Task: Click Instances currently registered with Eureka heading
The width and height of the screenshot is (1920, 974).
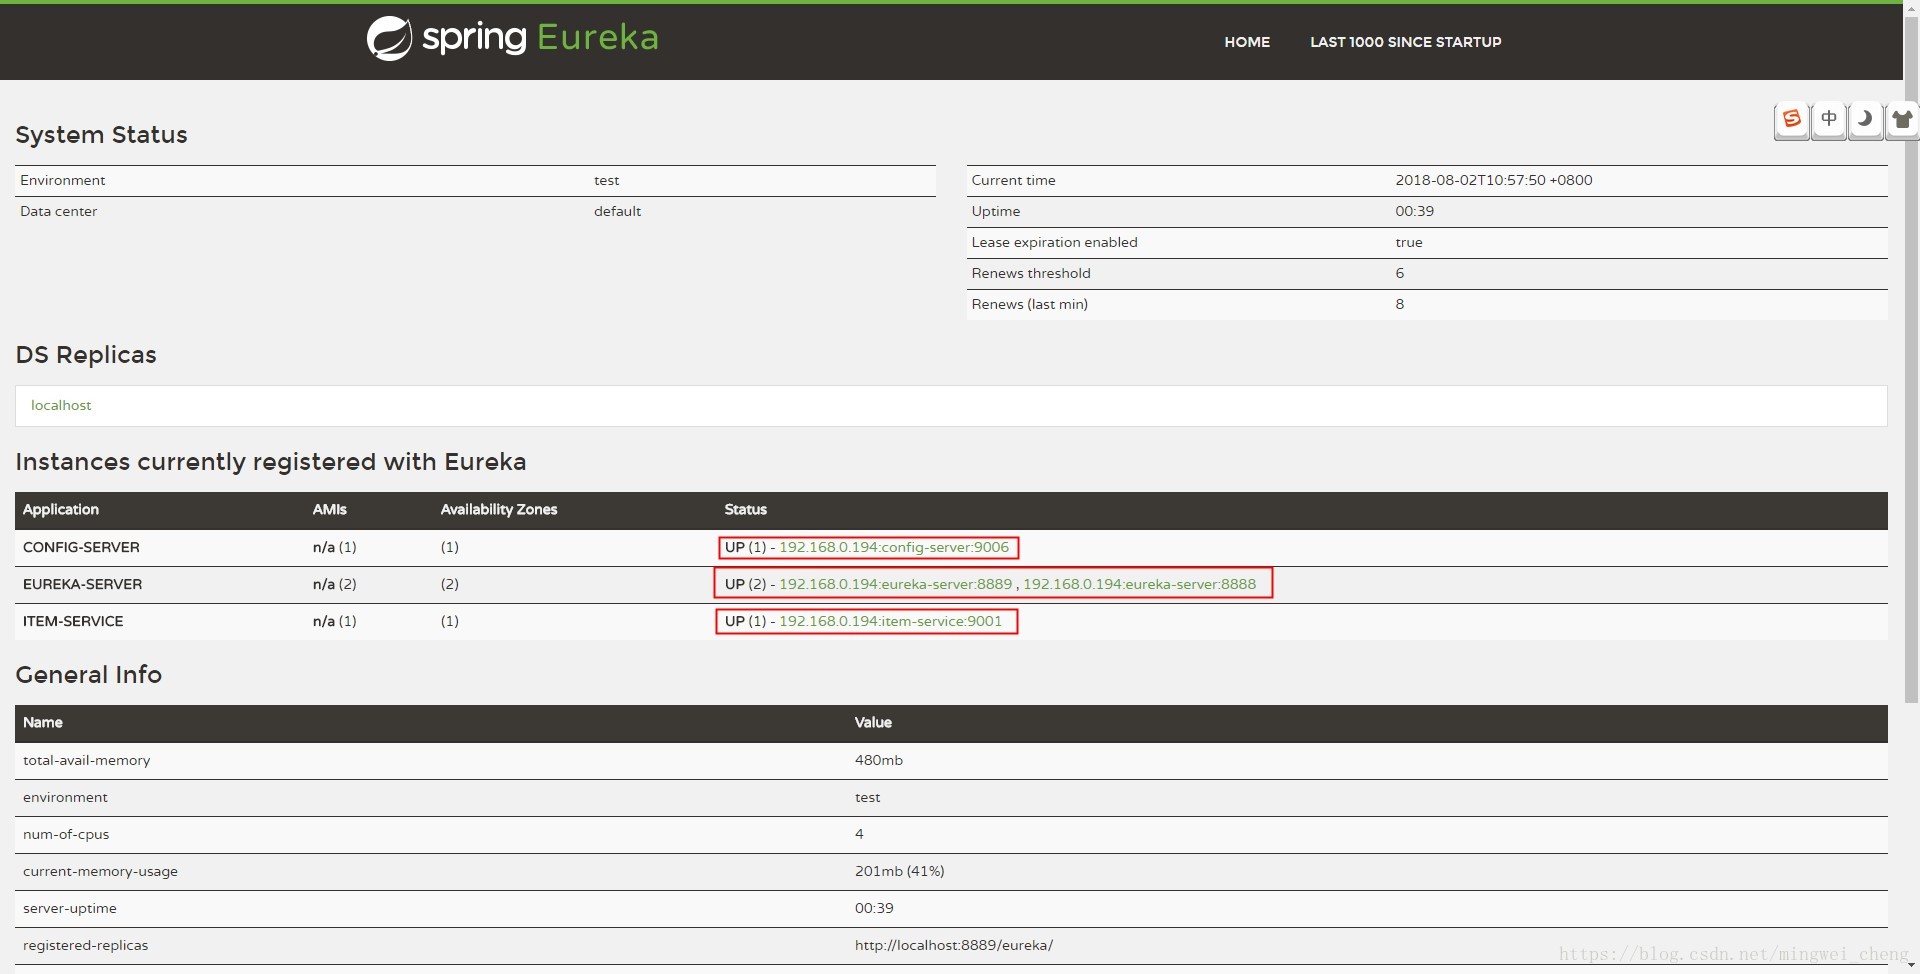Action: 270,462
